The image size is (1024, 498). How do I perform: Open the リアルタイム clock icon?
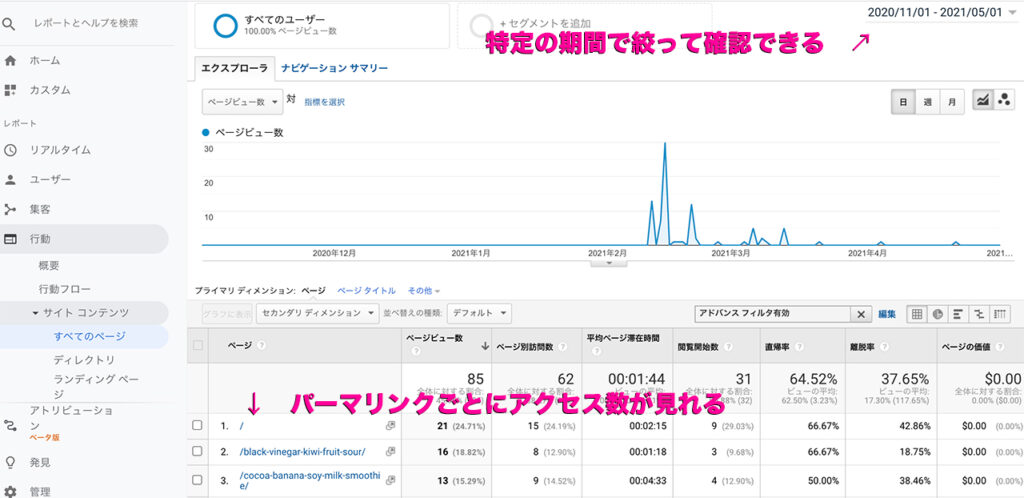tap(10, 150)
